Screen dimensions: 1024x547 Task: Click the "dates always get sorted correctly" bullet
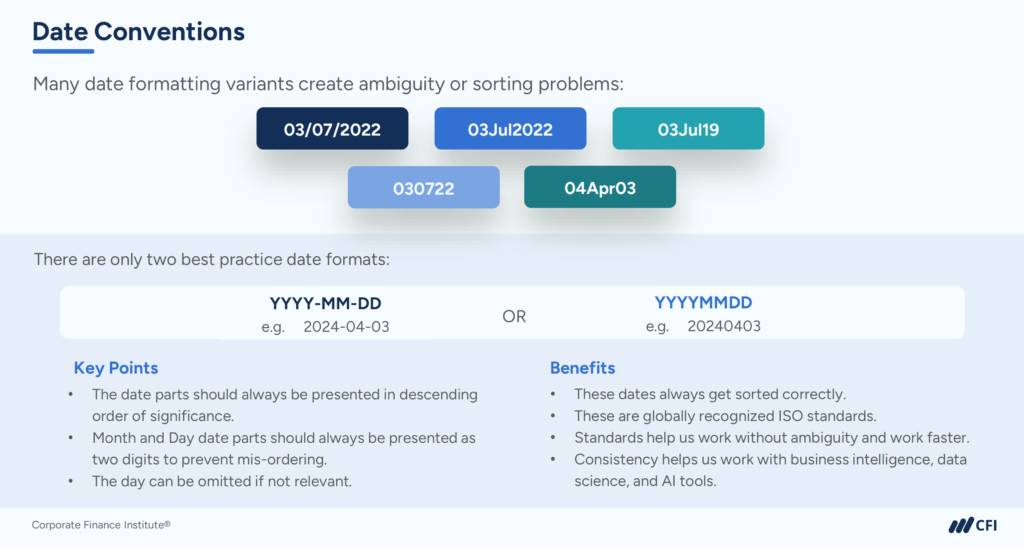click(709, 394)
